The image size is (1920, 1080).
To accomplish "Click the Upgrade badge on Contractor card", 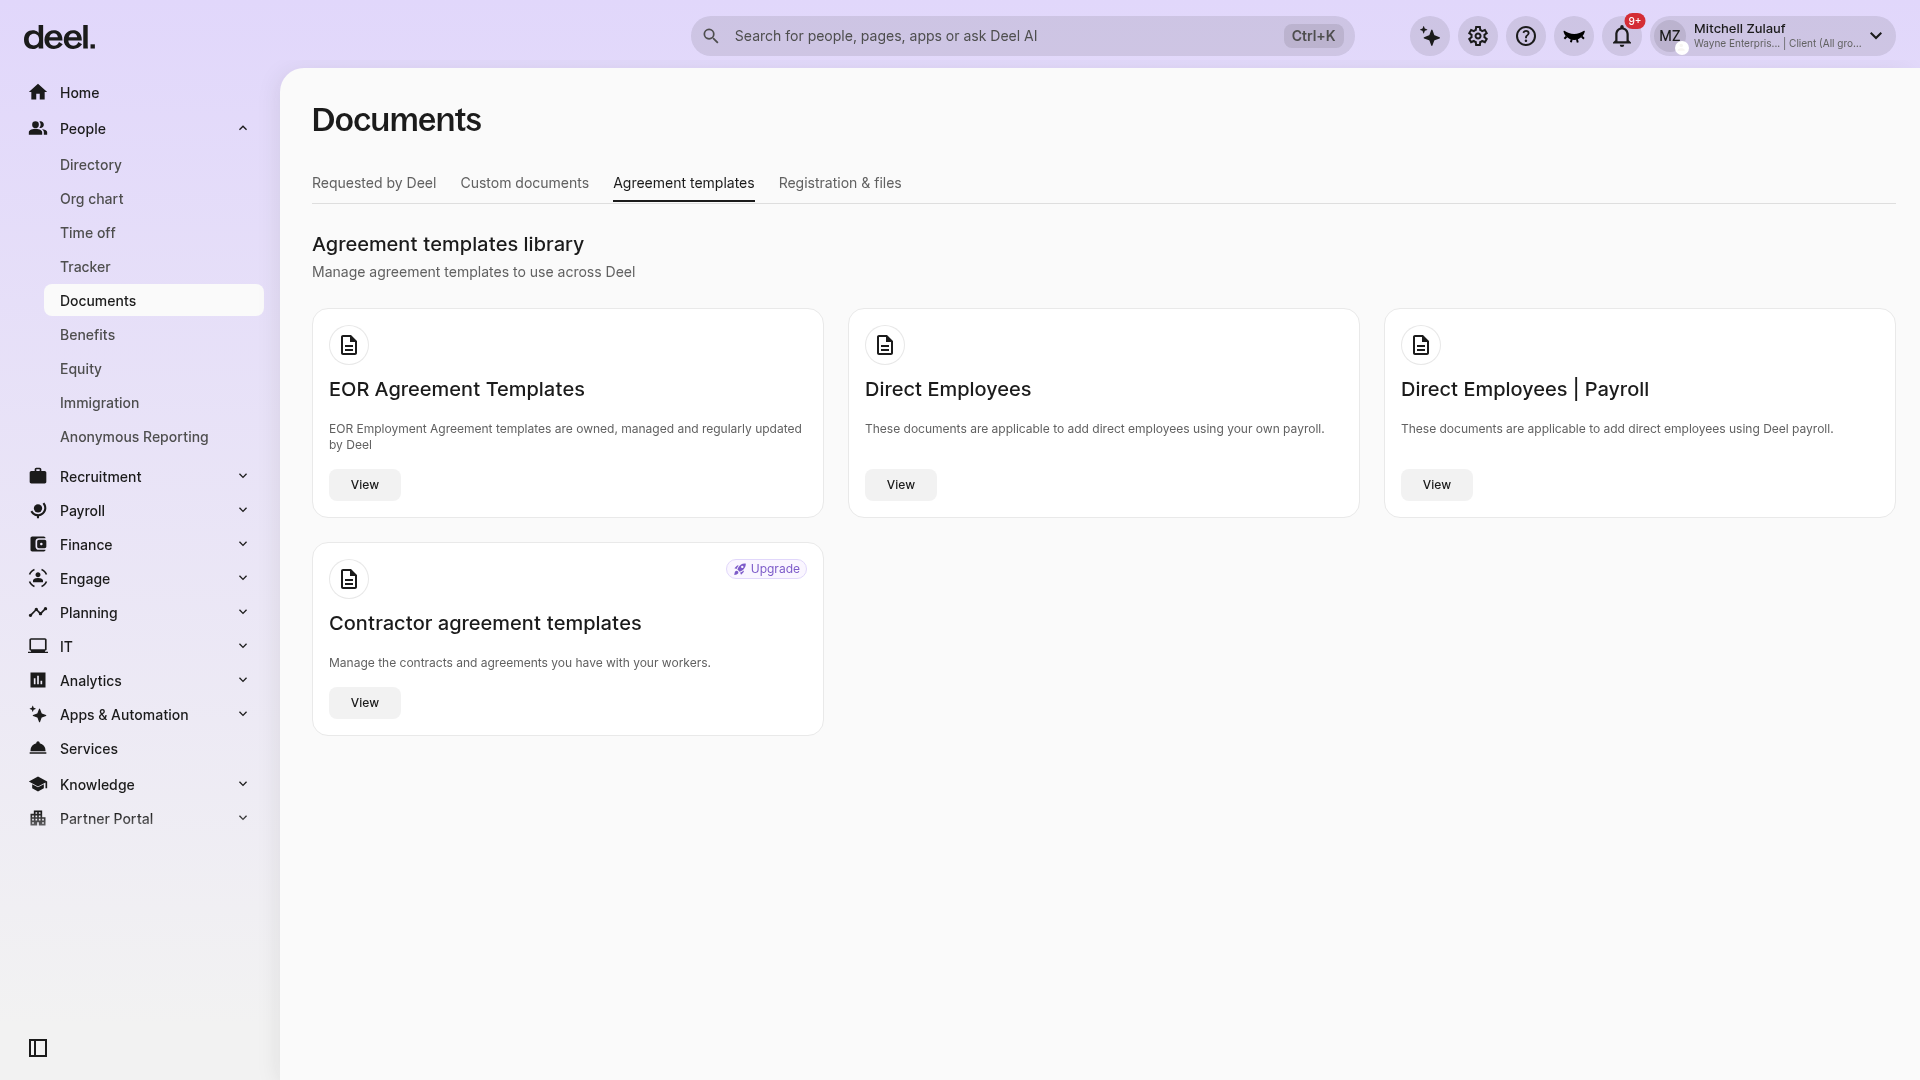I will [x=766, y=569].
